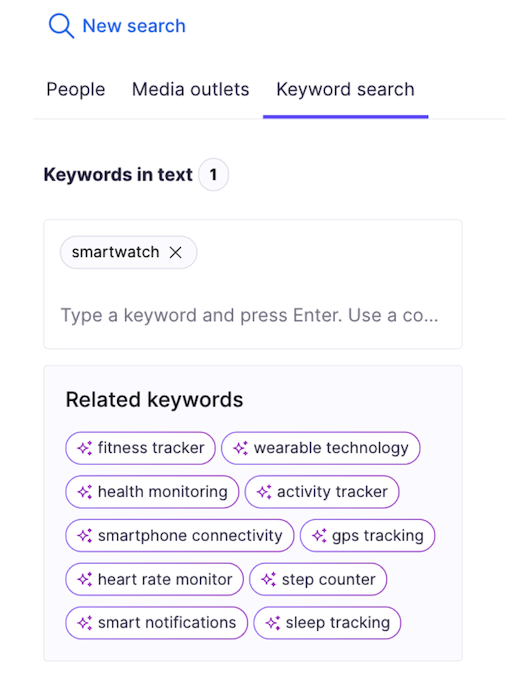Click sparkle icon on gps tracking chip
Image resolution: width=515 pixels, height=681 pixels.
[319, 536]
